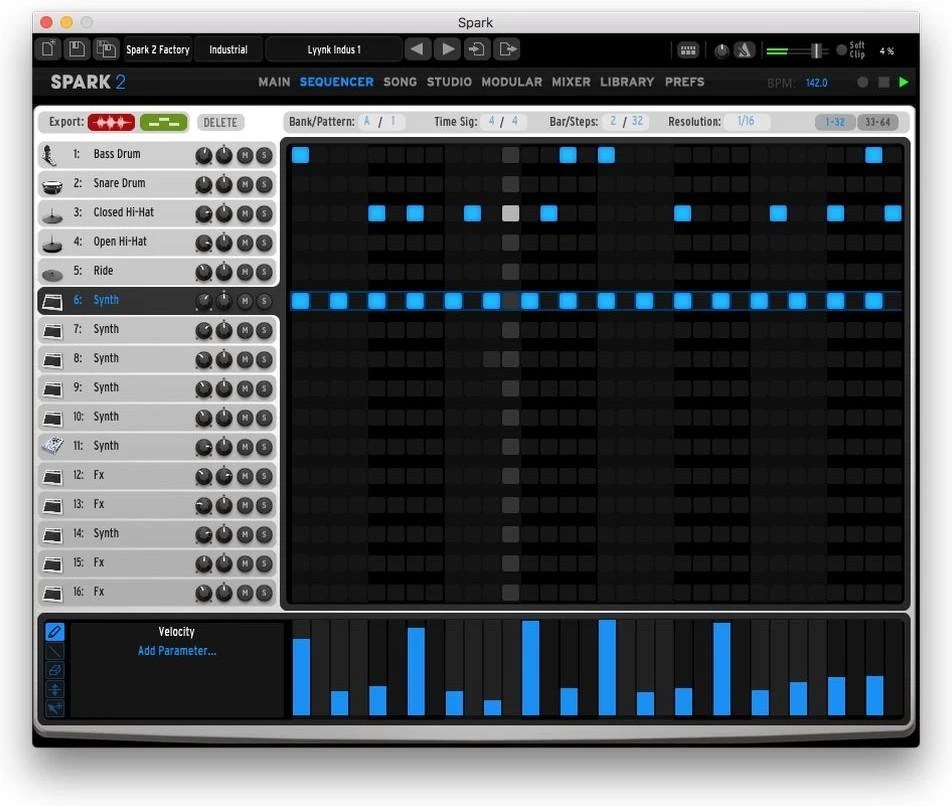Viewport: 952px width, 806px height.
Task: Click the track 11 Synth instrument icon
Action: [52, 446]
